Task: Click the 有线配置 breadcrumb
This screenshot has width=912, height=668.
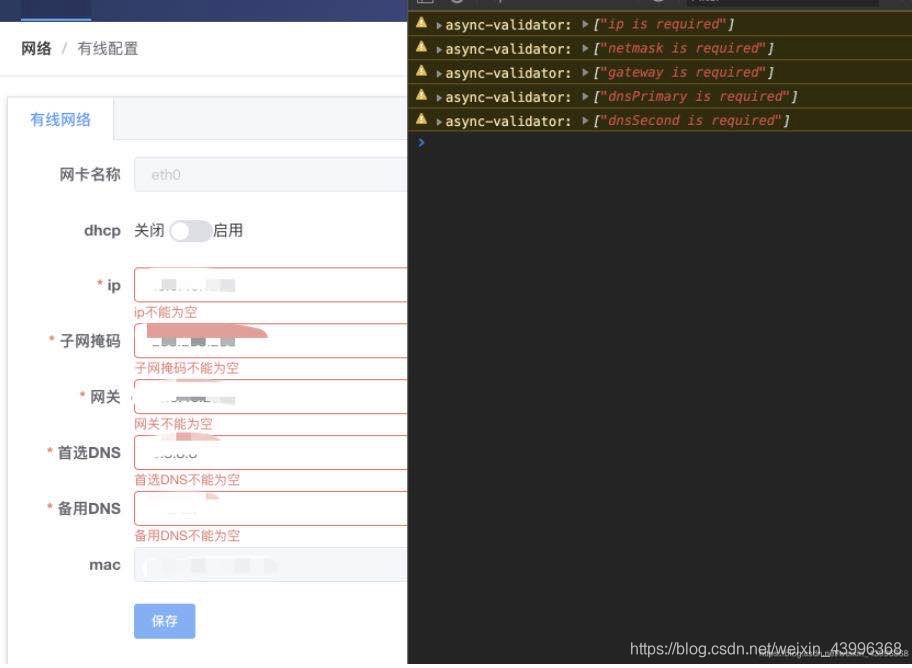Action: click(x=108, y=48)
